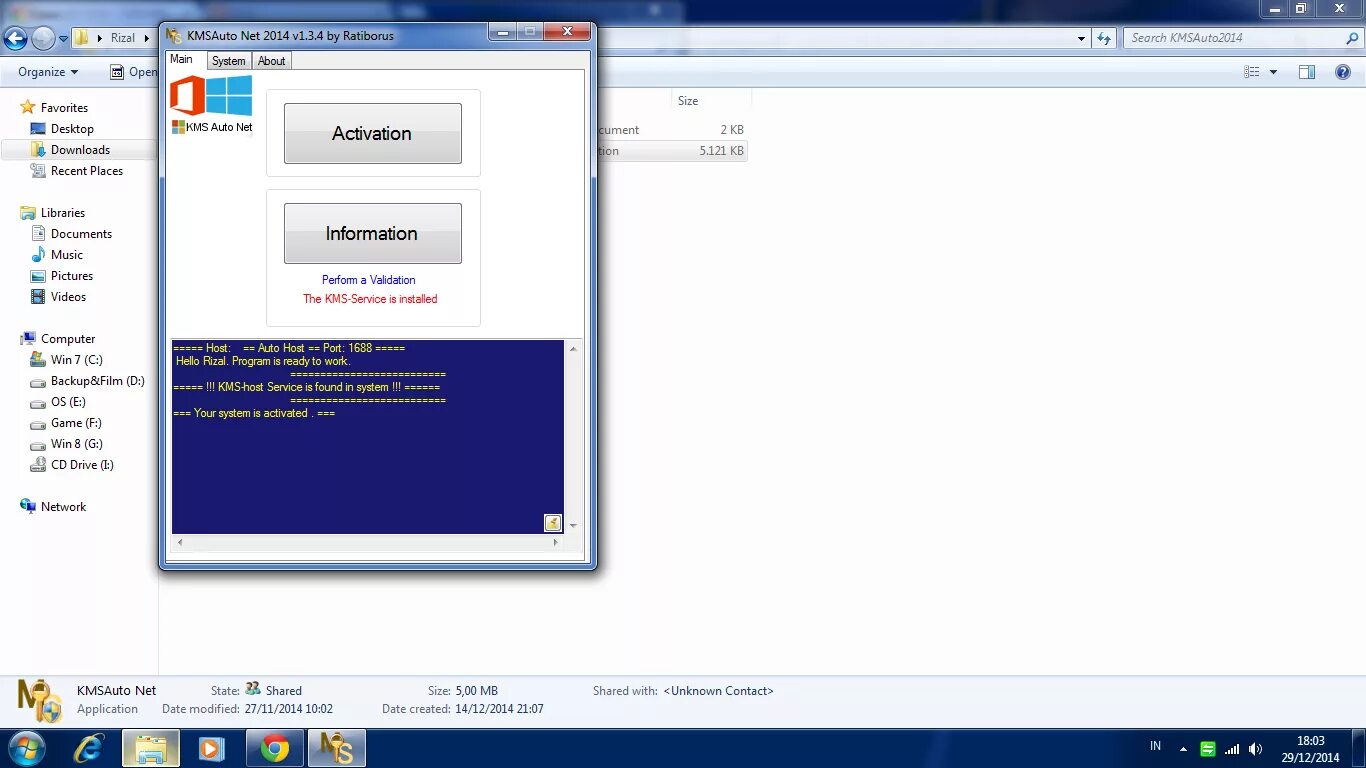This screenshot has width=1366, height=768.
Task: Select Recent Places in Favorites
Action: [x=87, y=171]
